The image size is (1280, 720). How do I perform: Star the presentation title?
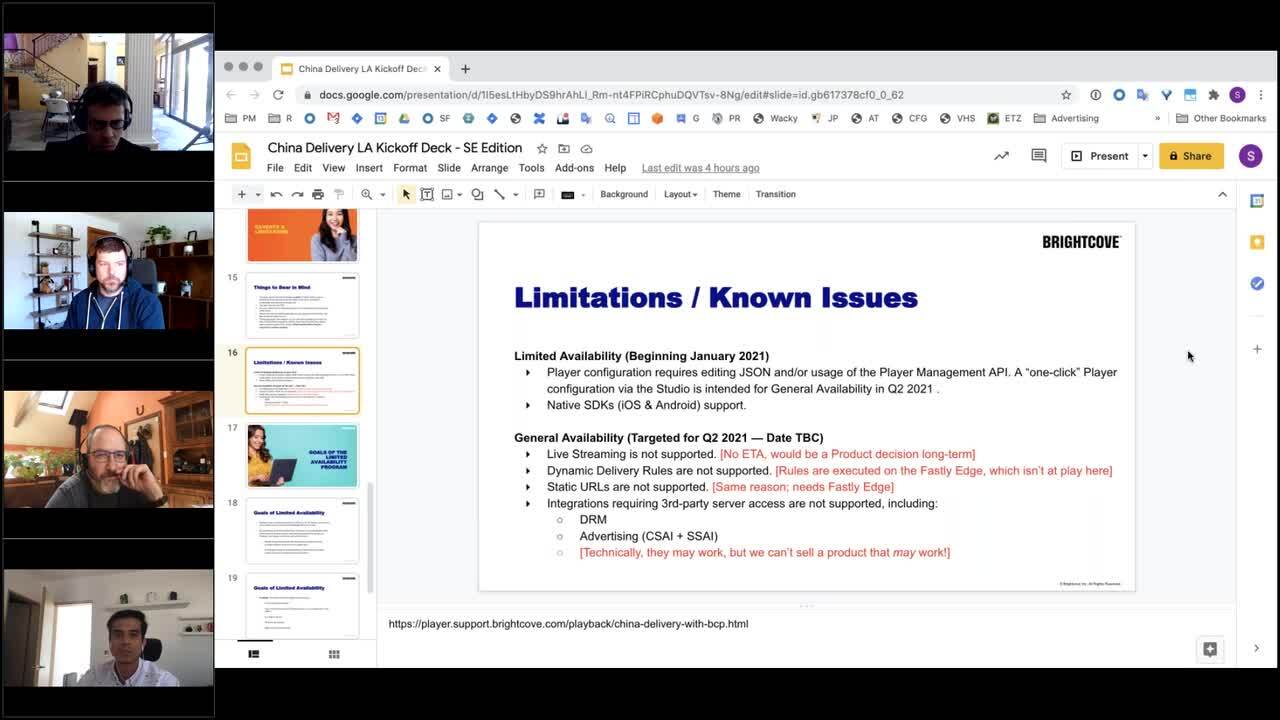coord(542,149)
